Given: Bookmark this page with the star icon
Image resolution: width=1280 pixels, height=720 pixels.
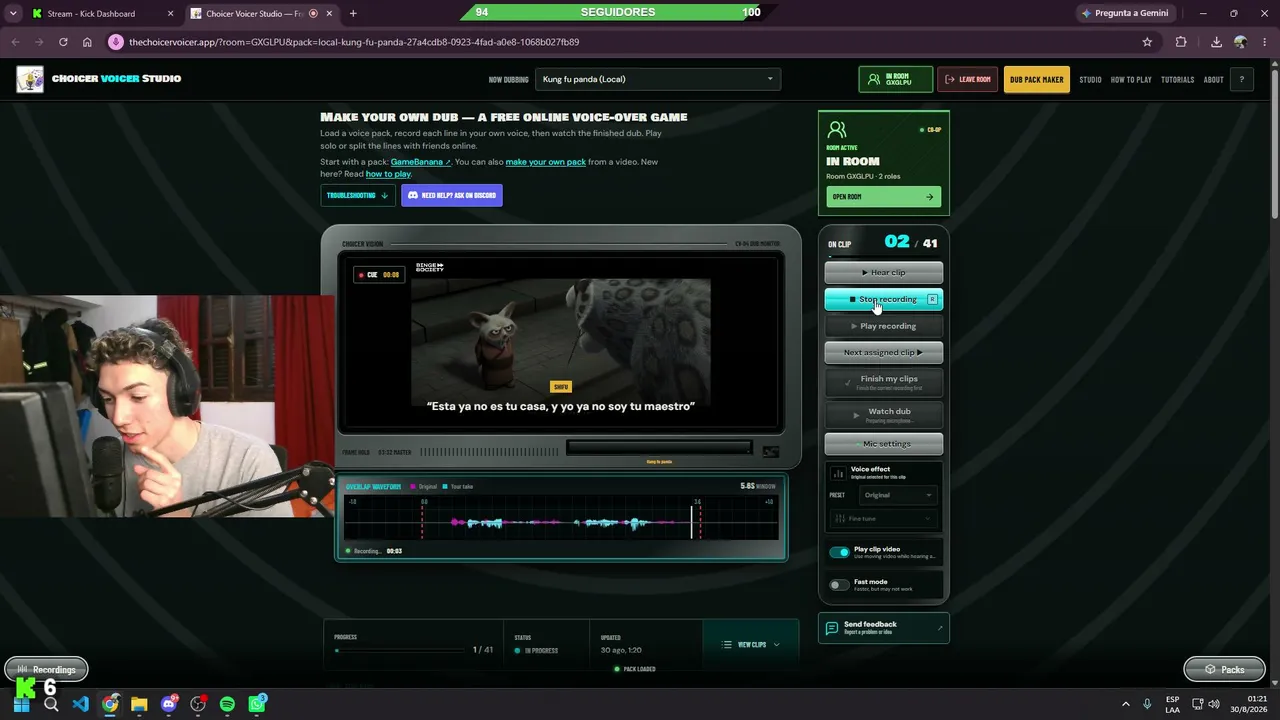Looking at the screenshot, I should (x=1147, y=42).
